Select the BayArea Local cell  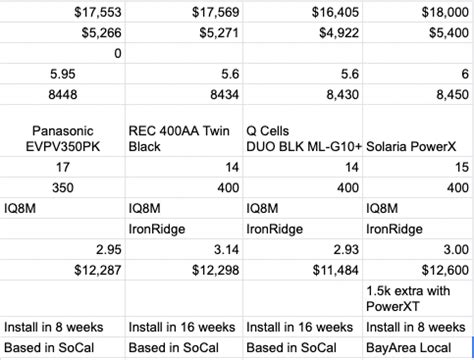click(x=418, y=347)
